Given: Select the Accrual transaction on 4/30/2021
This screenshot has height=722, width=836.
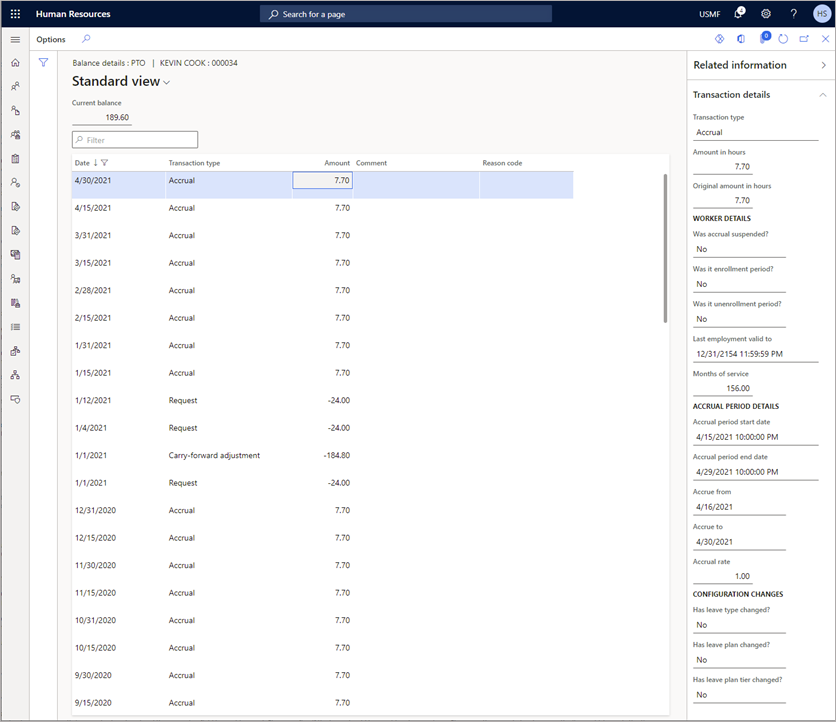Looking at the screenshot, I should [200, 180].
